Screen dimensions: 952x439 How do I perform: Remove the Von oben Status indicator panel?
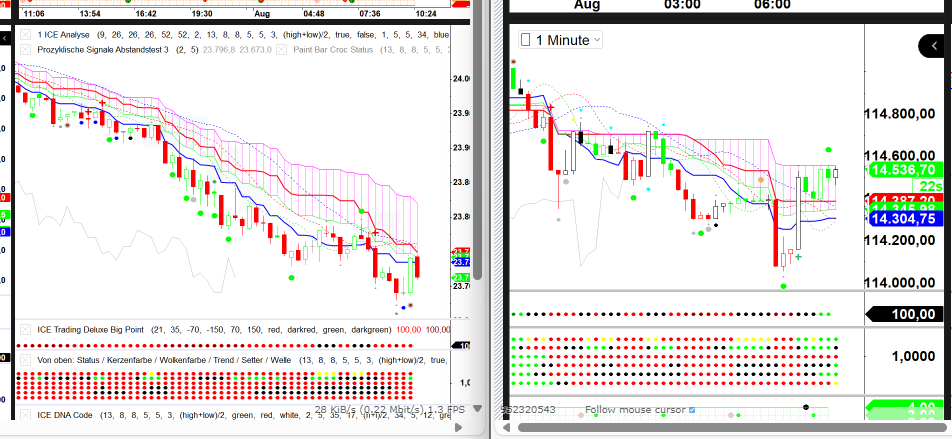coord(25,358)
